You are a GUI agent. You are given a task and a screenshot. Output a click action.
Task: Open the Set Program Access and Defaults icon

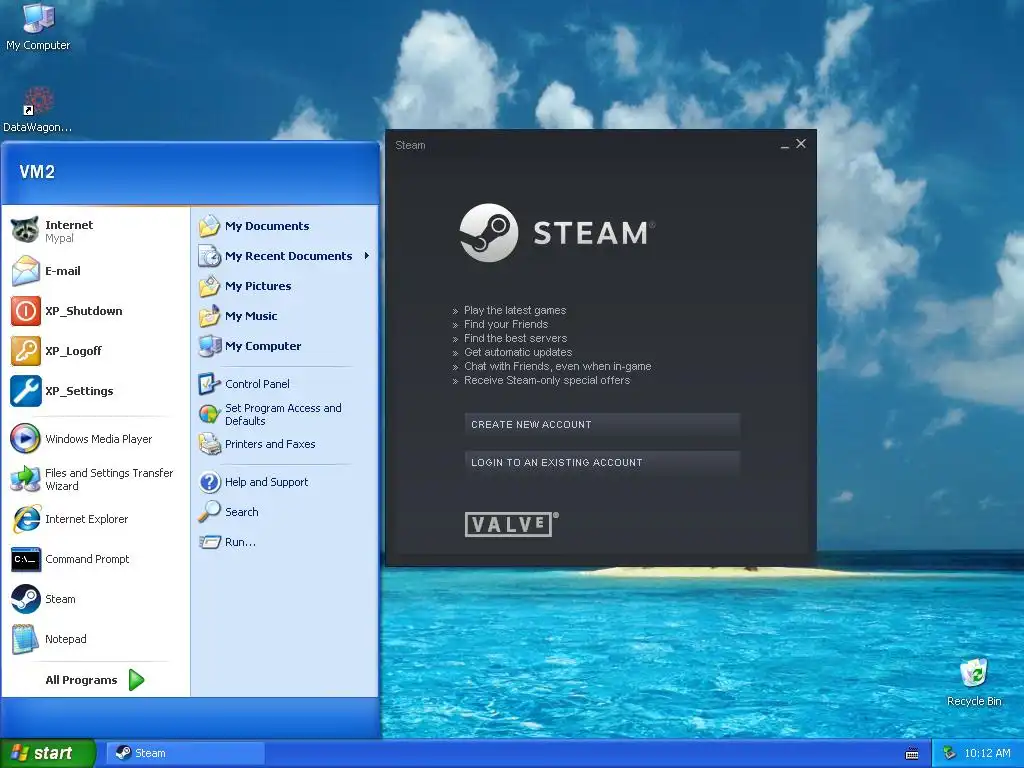click(x=209, y=414)
